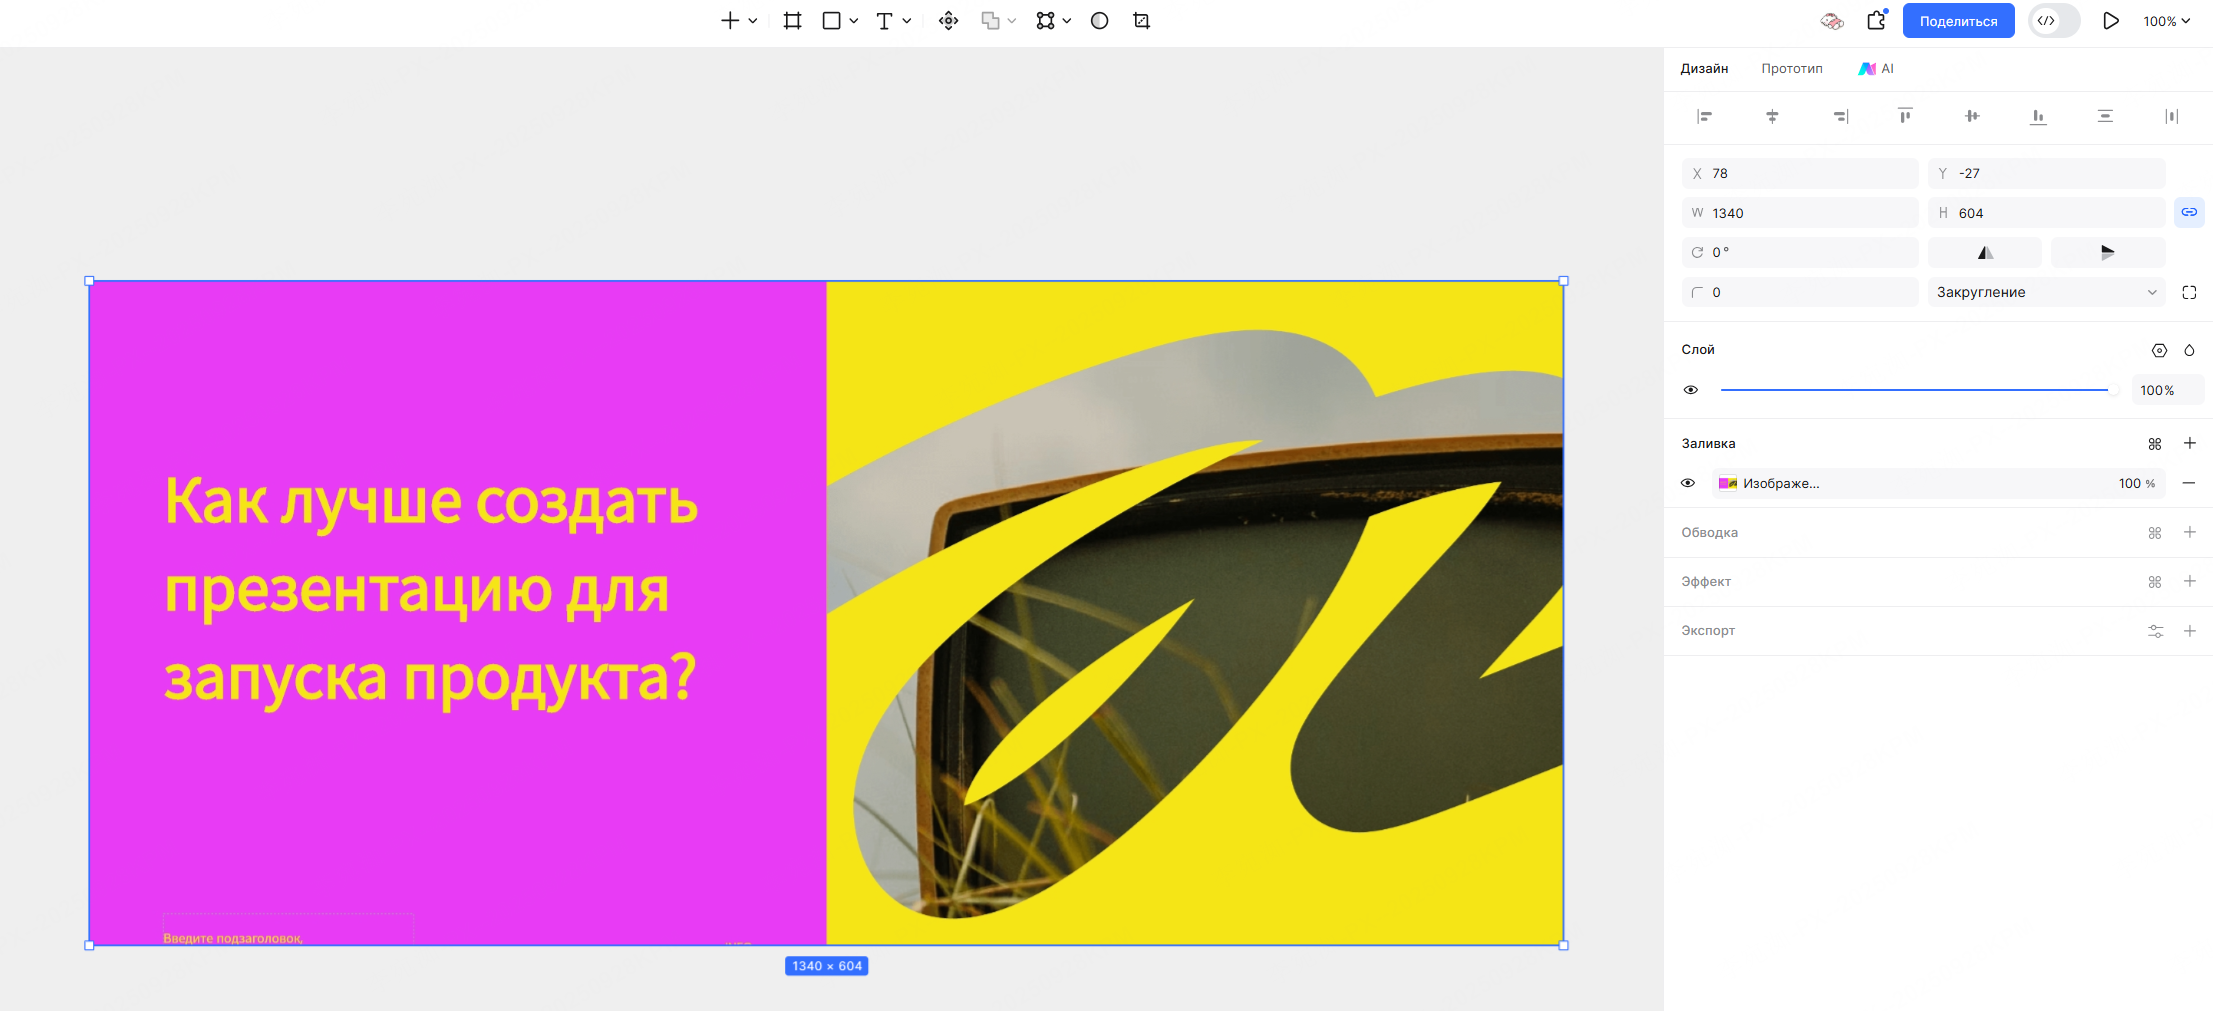Toggle code mode switch
Viewport: 2213px width, 1011px height.
(x=2054, y=21)
